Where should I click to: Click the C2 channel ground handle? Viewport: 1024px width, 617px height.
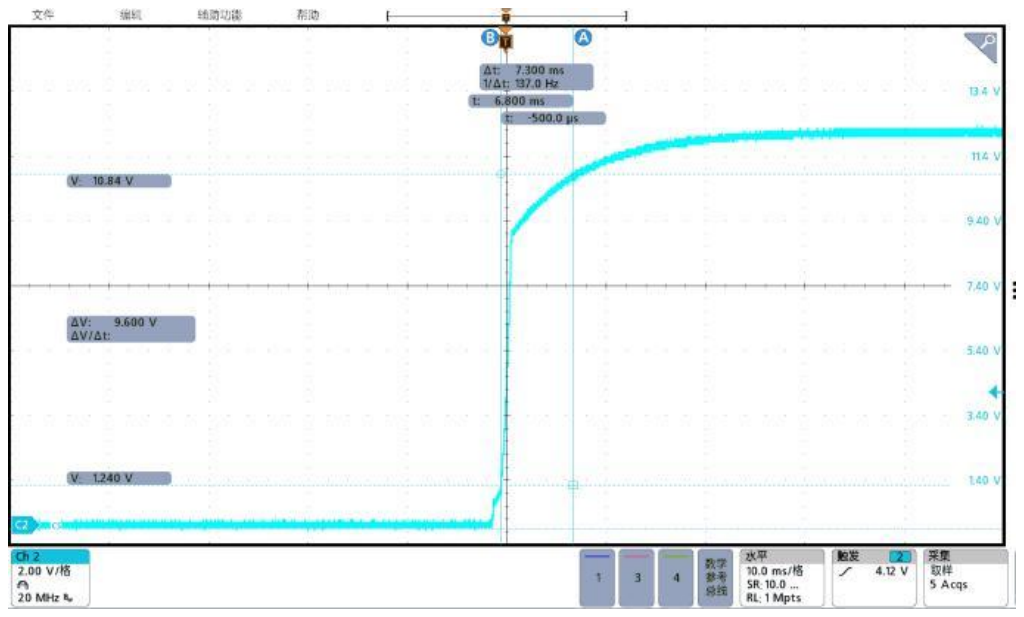tap(24, 524)
